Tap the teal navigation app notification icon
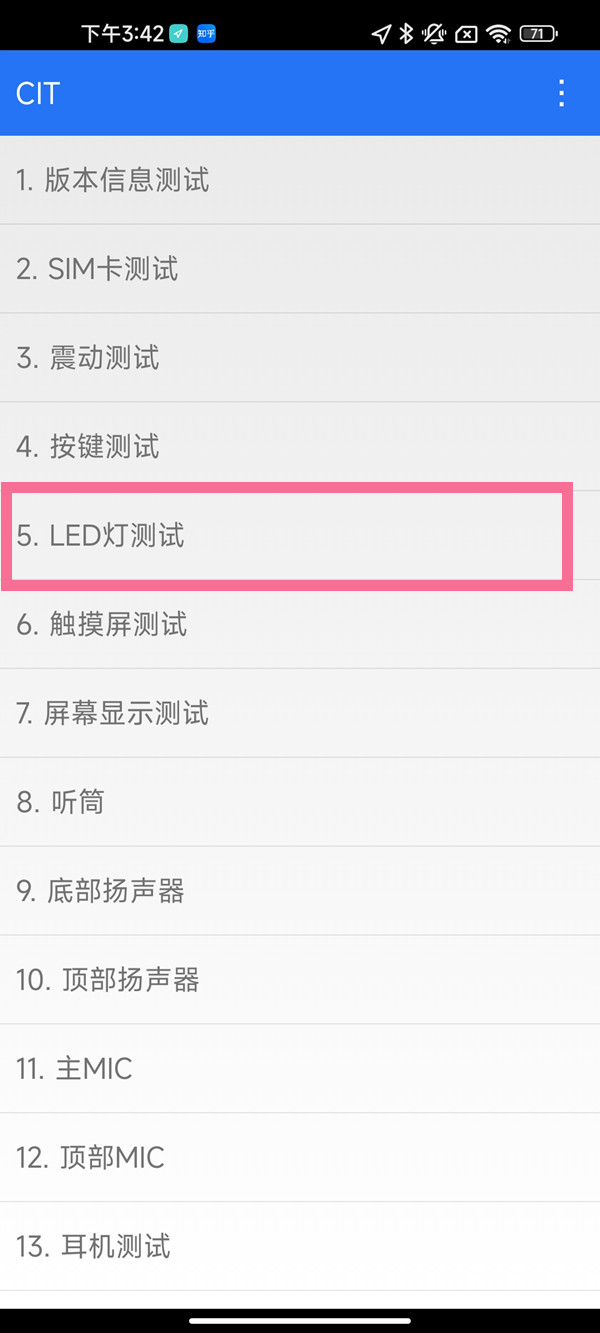The width and height of the screenshot is (600, 1333). [x=178, y=34]
